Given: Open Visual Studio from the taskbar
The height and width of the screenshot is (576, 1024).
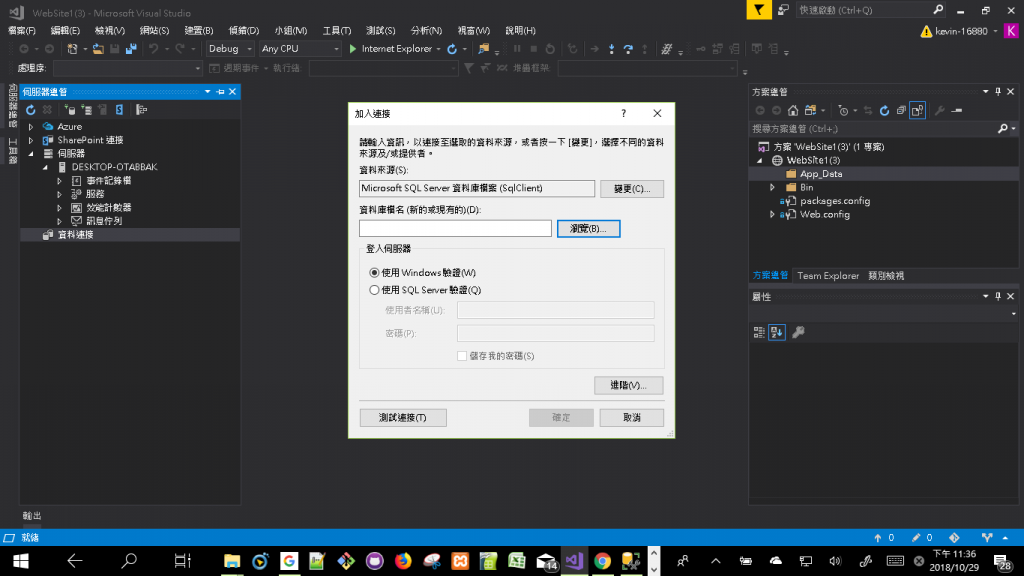Looking at the screenshot, I should [x=574, y=560].
